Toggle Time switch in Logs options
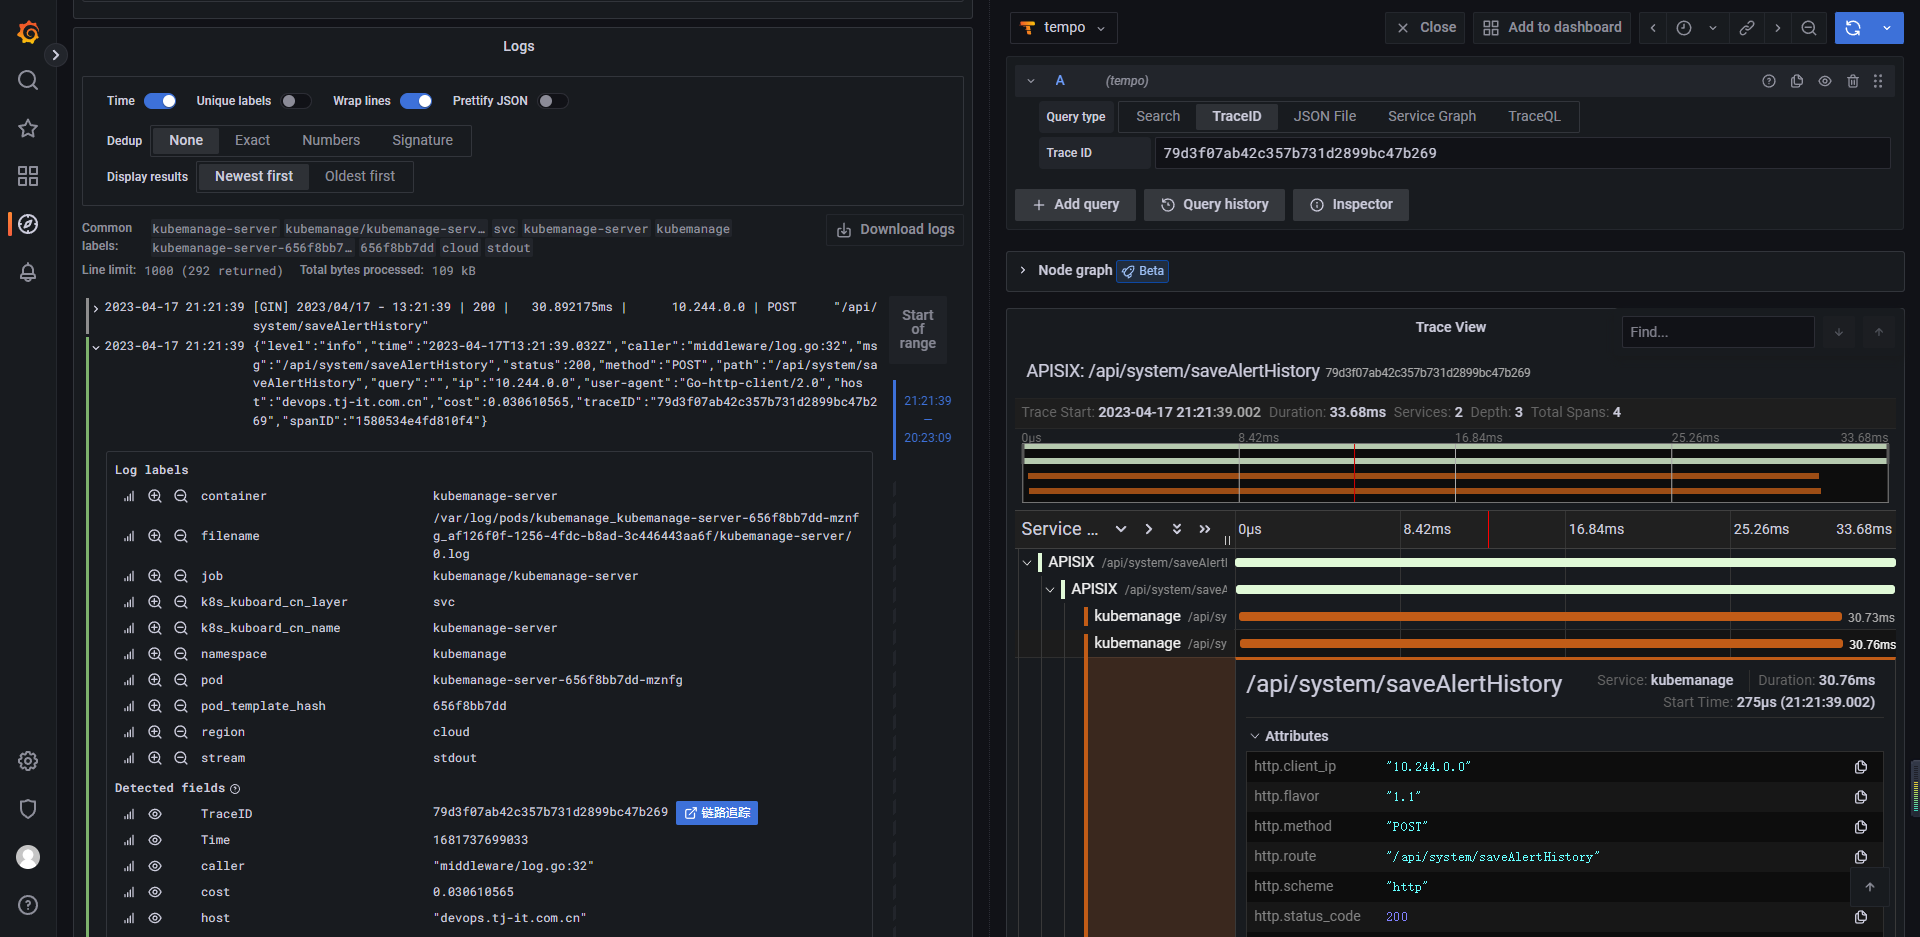 point(160,101)
